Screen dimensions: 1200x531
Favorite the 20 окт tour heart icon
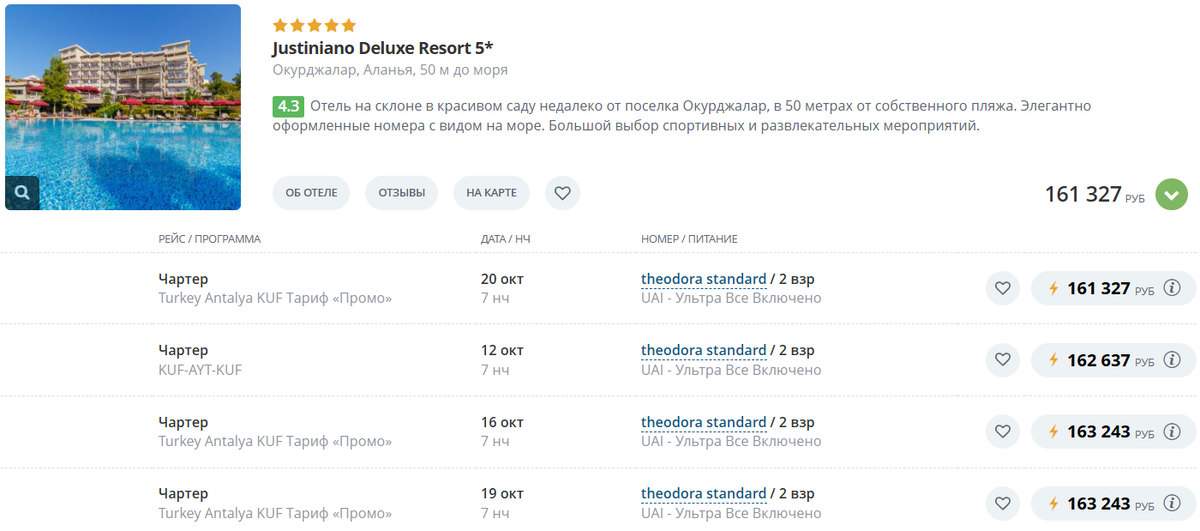(x=1002, y=289)
